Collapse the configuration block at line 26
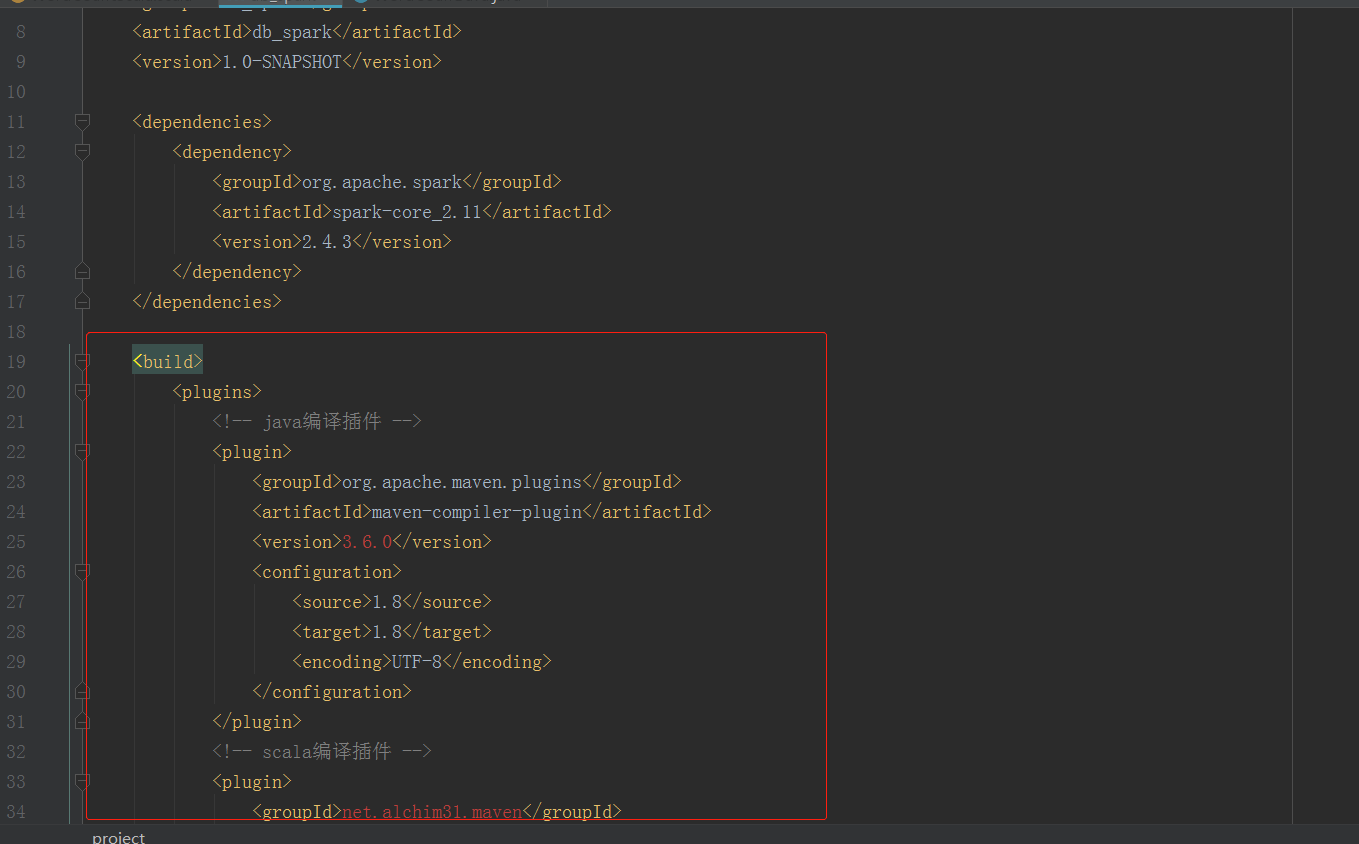 pos(82,571)
